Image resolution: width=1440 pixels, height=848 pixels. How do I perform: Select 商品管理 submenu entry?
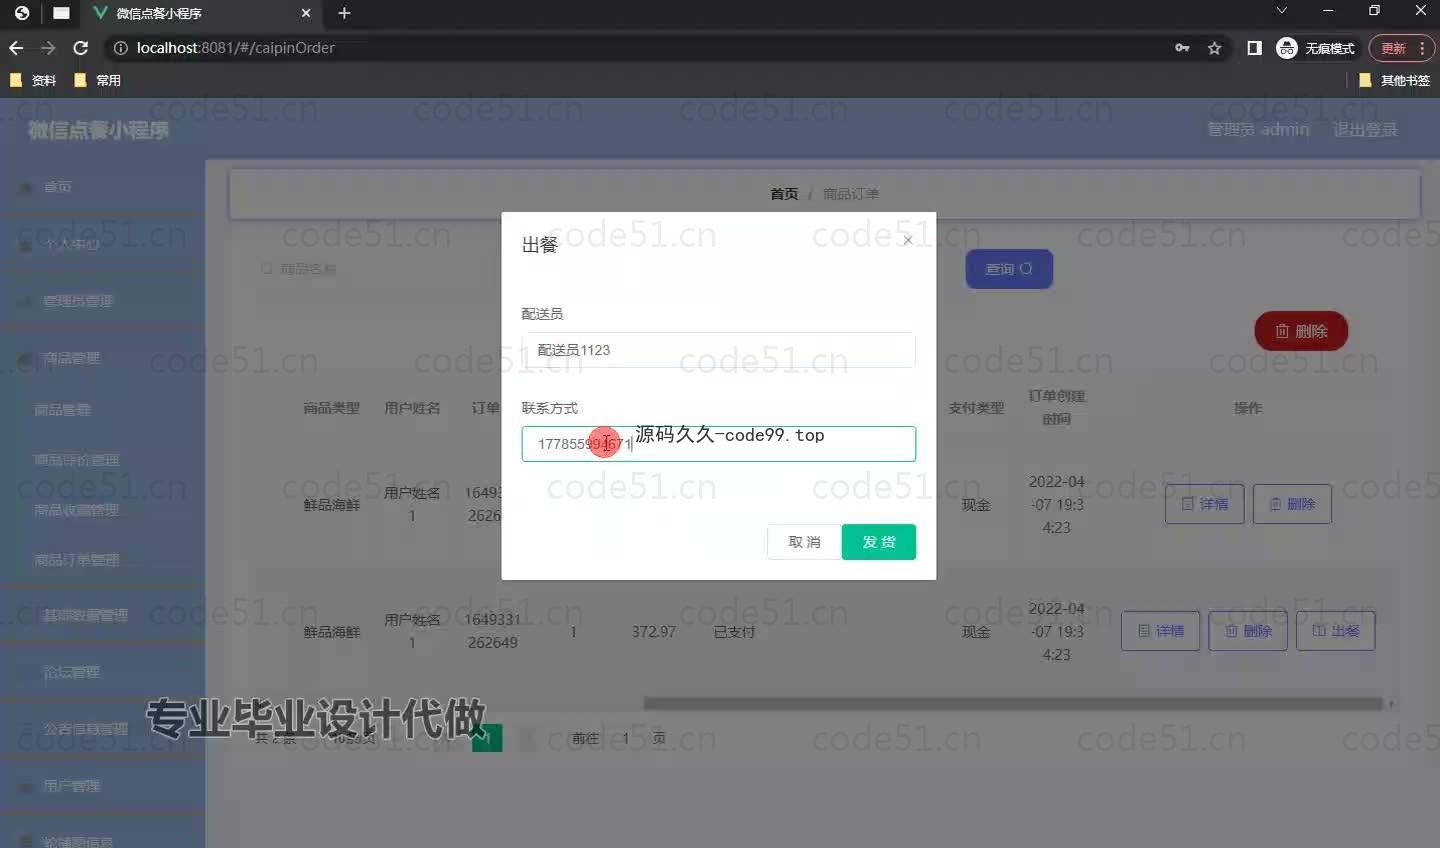tap(102, 410)
